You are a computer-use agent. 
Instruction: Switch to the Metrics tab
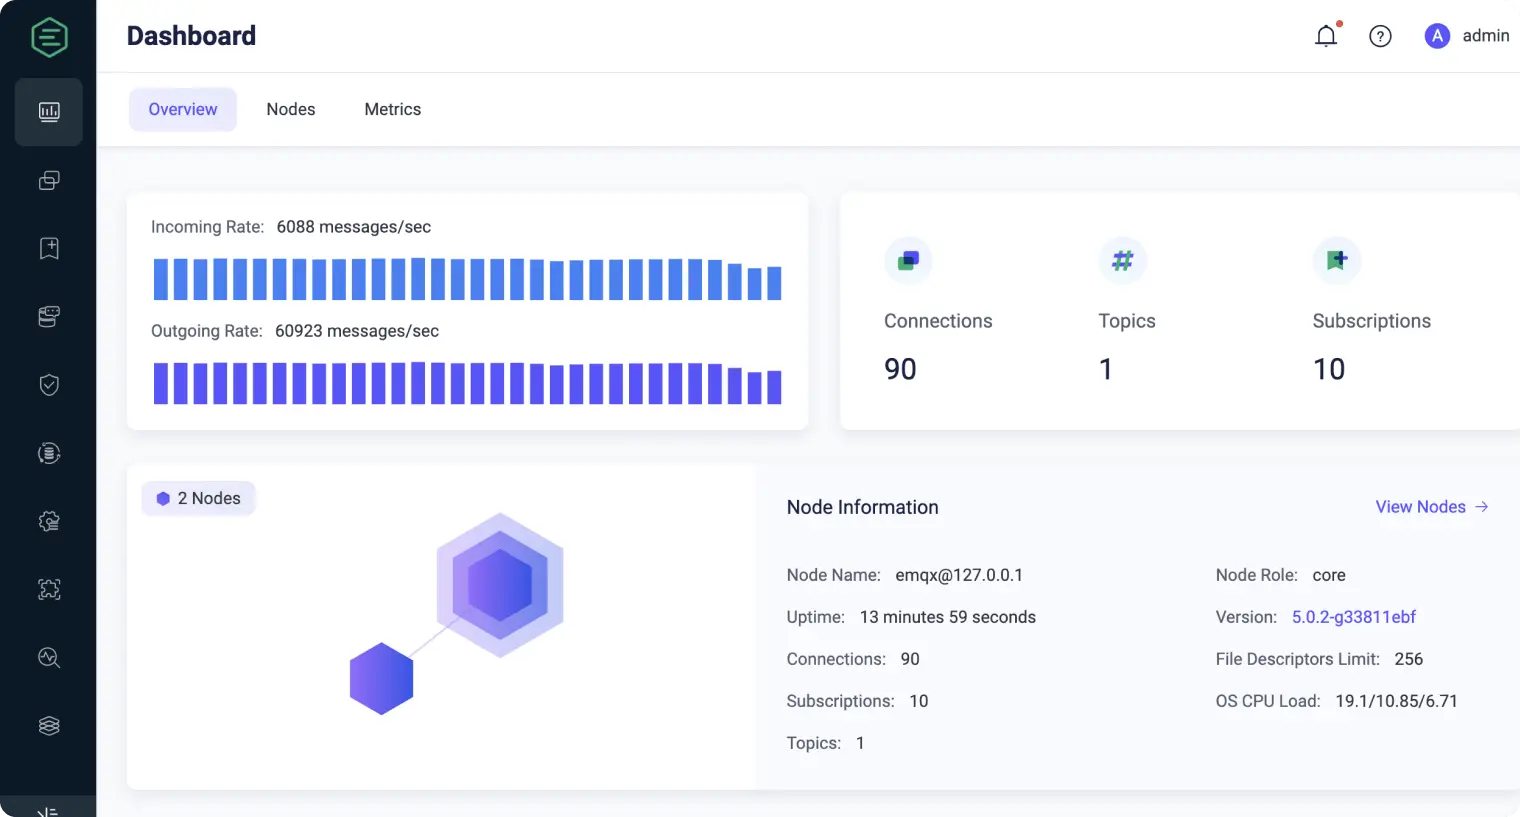(392, 109)
